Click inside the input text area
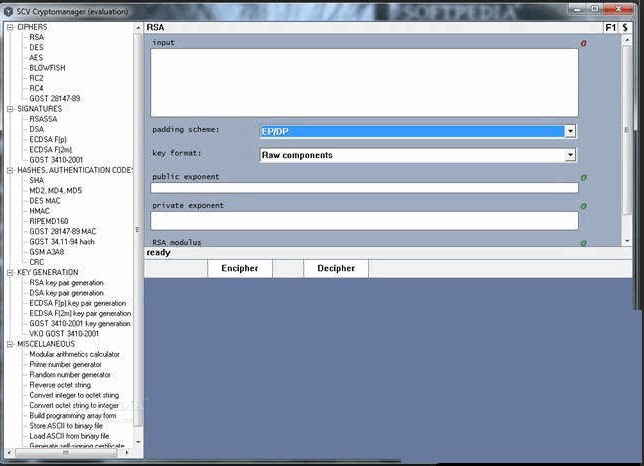Screen dimensions: 644x466 point(364,83)
